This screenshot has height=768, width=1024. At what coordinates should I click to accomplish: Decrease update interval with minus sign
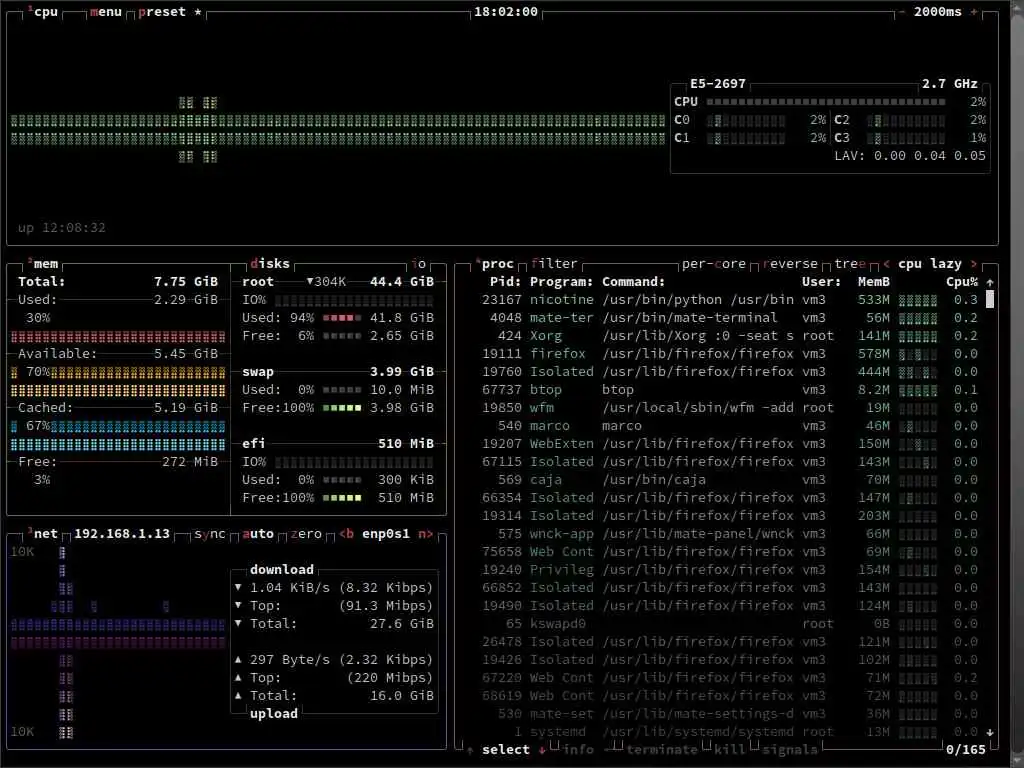click(x=901, y=12)
